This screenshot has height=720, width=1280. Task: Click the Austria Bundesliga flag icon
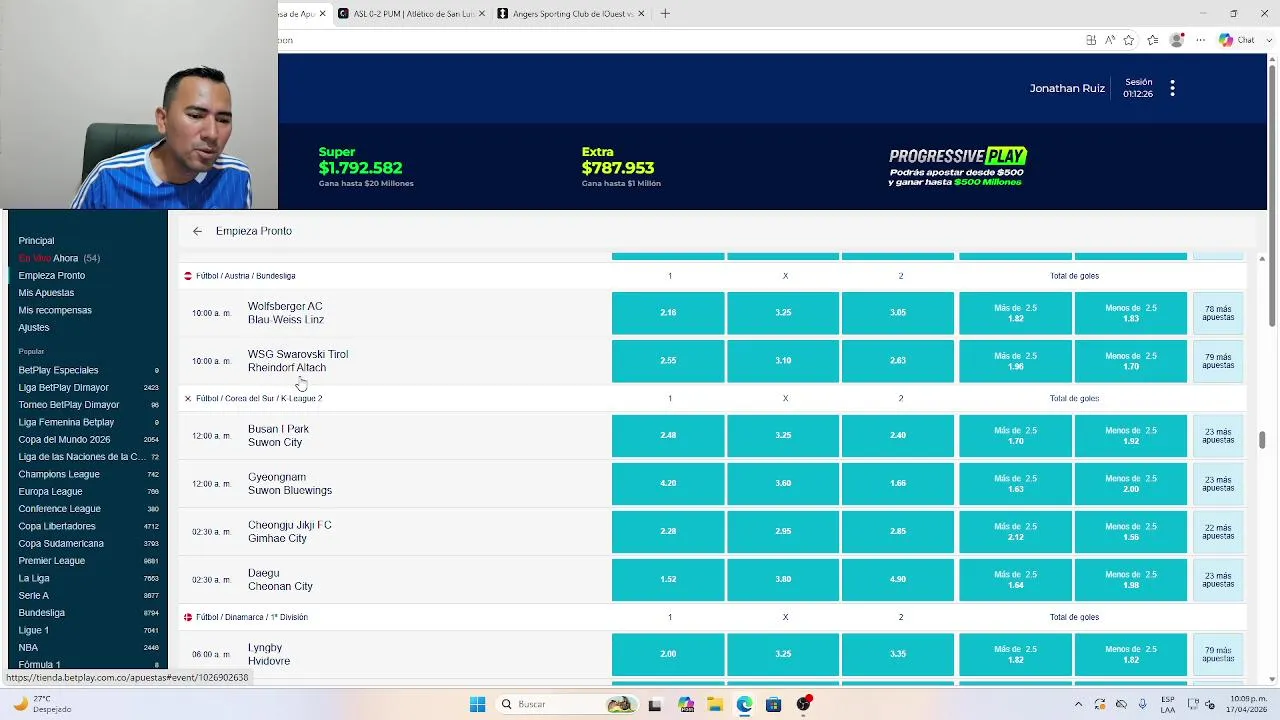187,276
